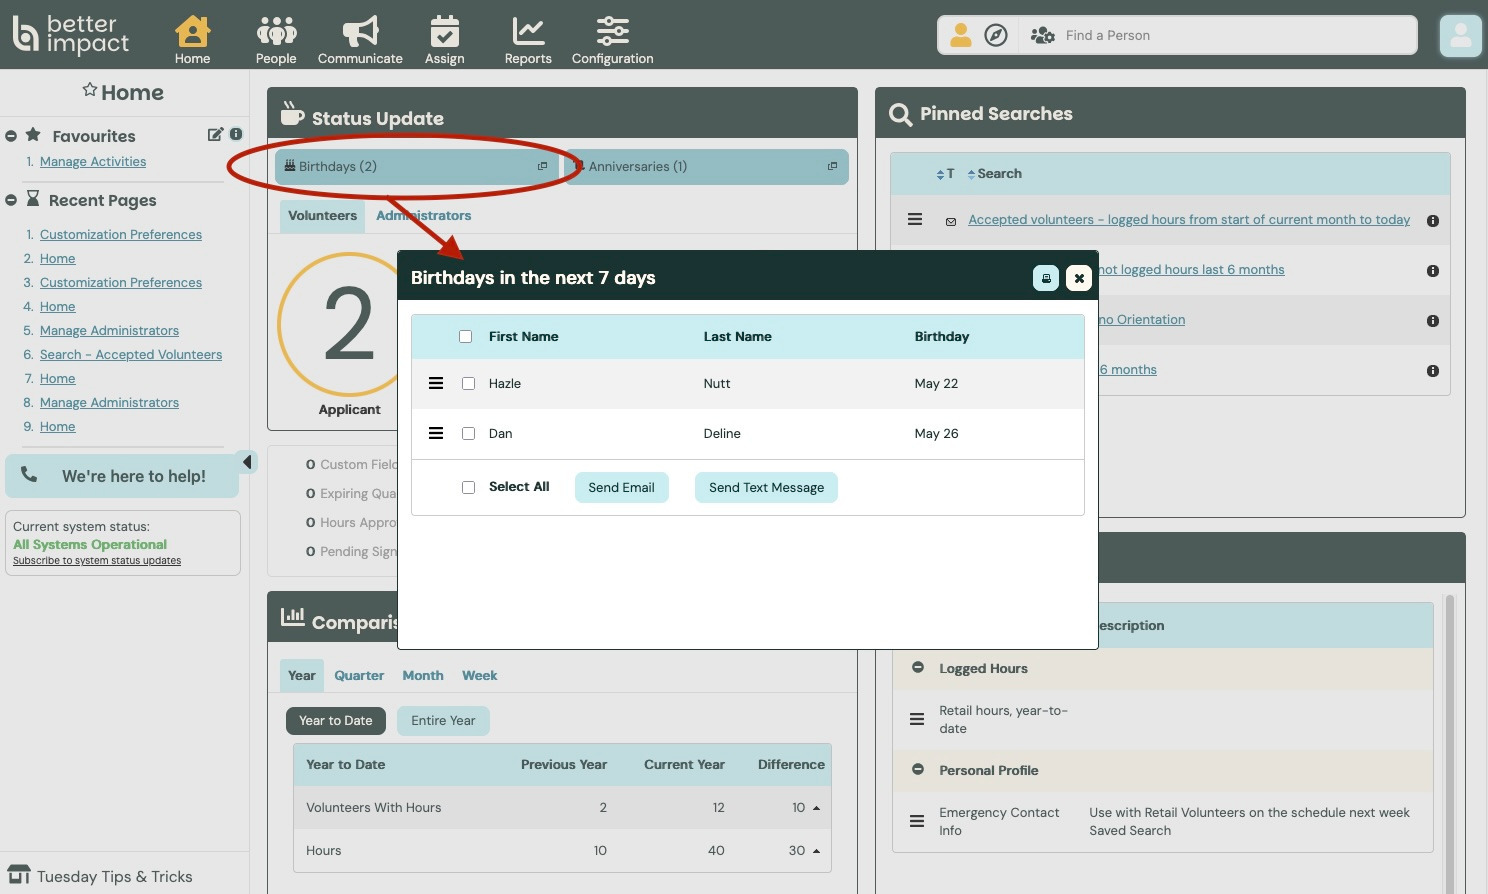Switch to the Administrators tab
The width and height of the screenshot is (1488, 894).
pos(423,216)
